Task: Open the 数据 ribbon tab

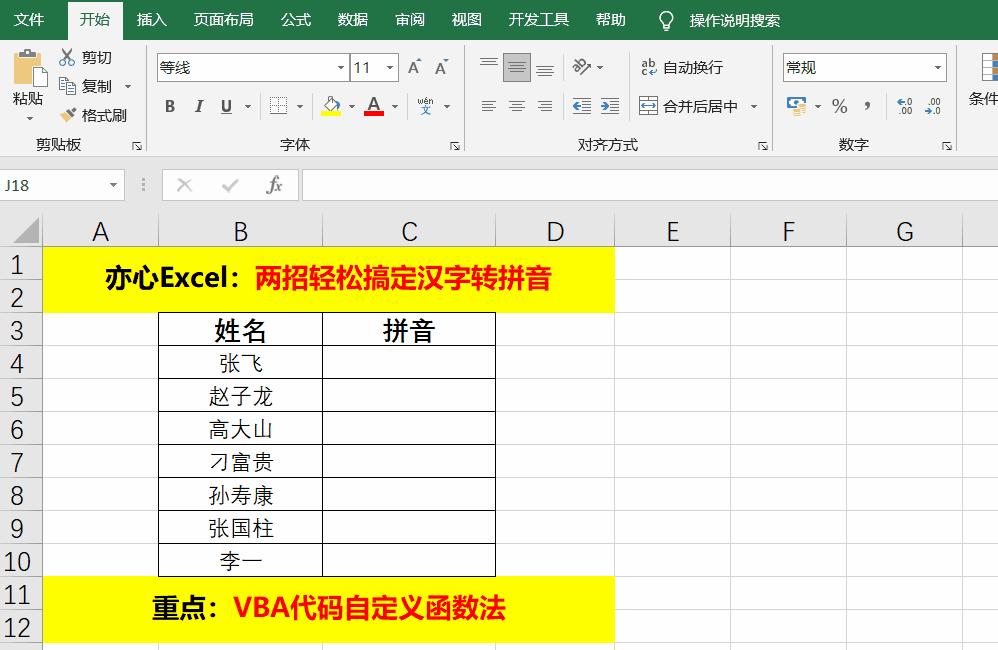Action: pos(352,18)
